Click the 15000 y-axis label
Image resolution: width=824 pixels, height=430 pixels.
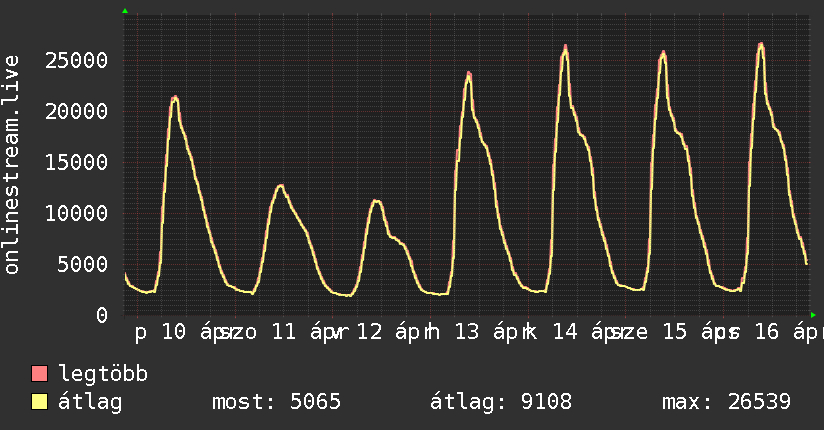tap(76, 162)
